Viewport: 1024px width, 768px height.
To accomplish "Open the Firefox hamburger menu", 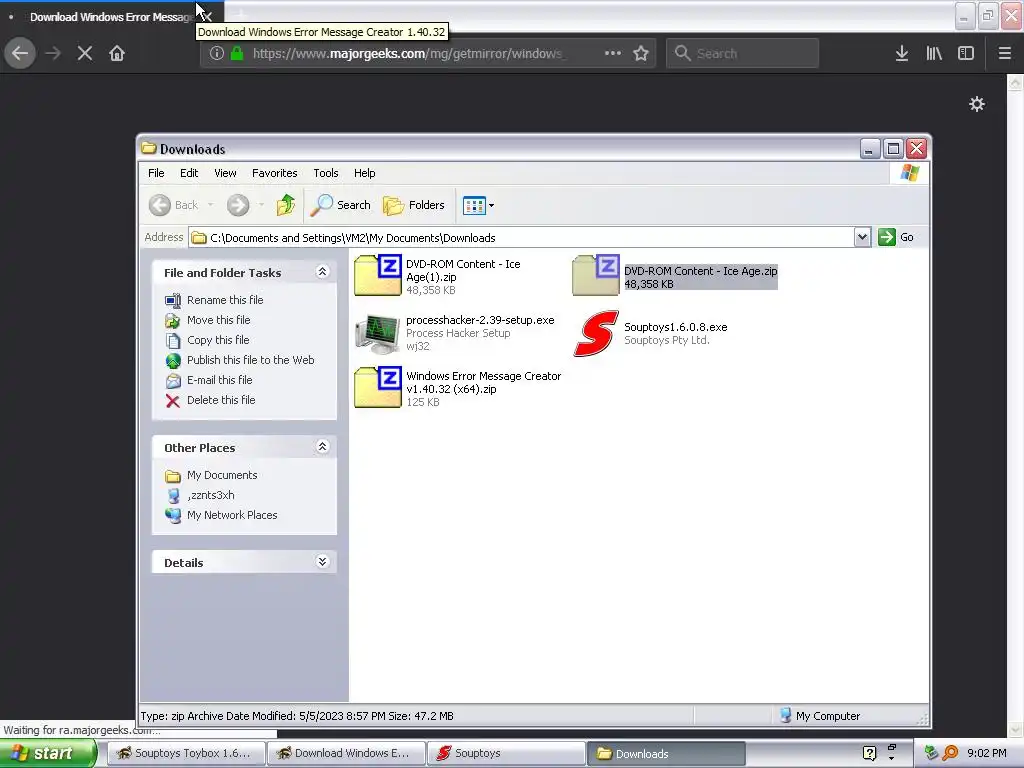I will pos(1005,53).
